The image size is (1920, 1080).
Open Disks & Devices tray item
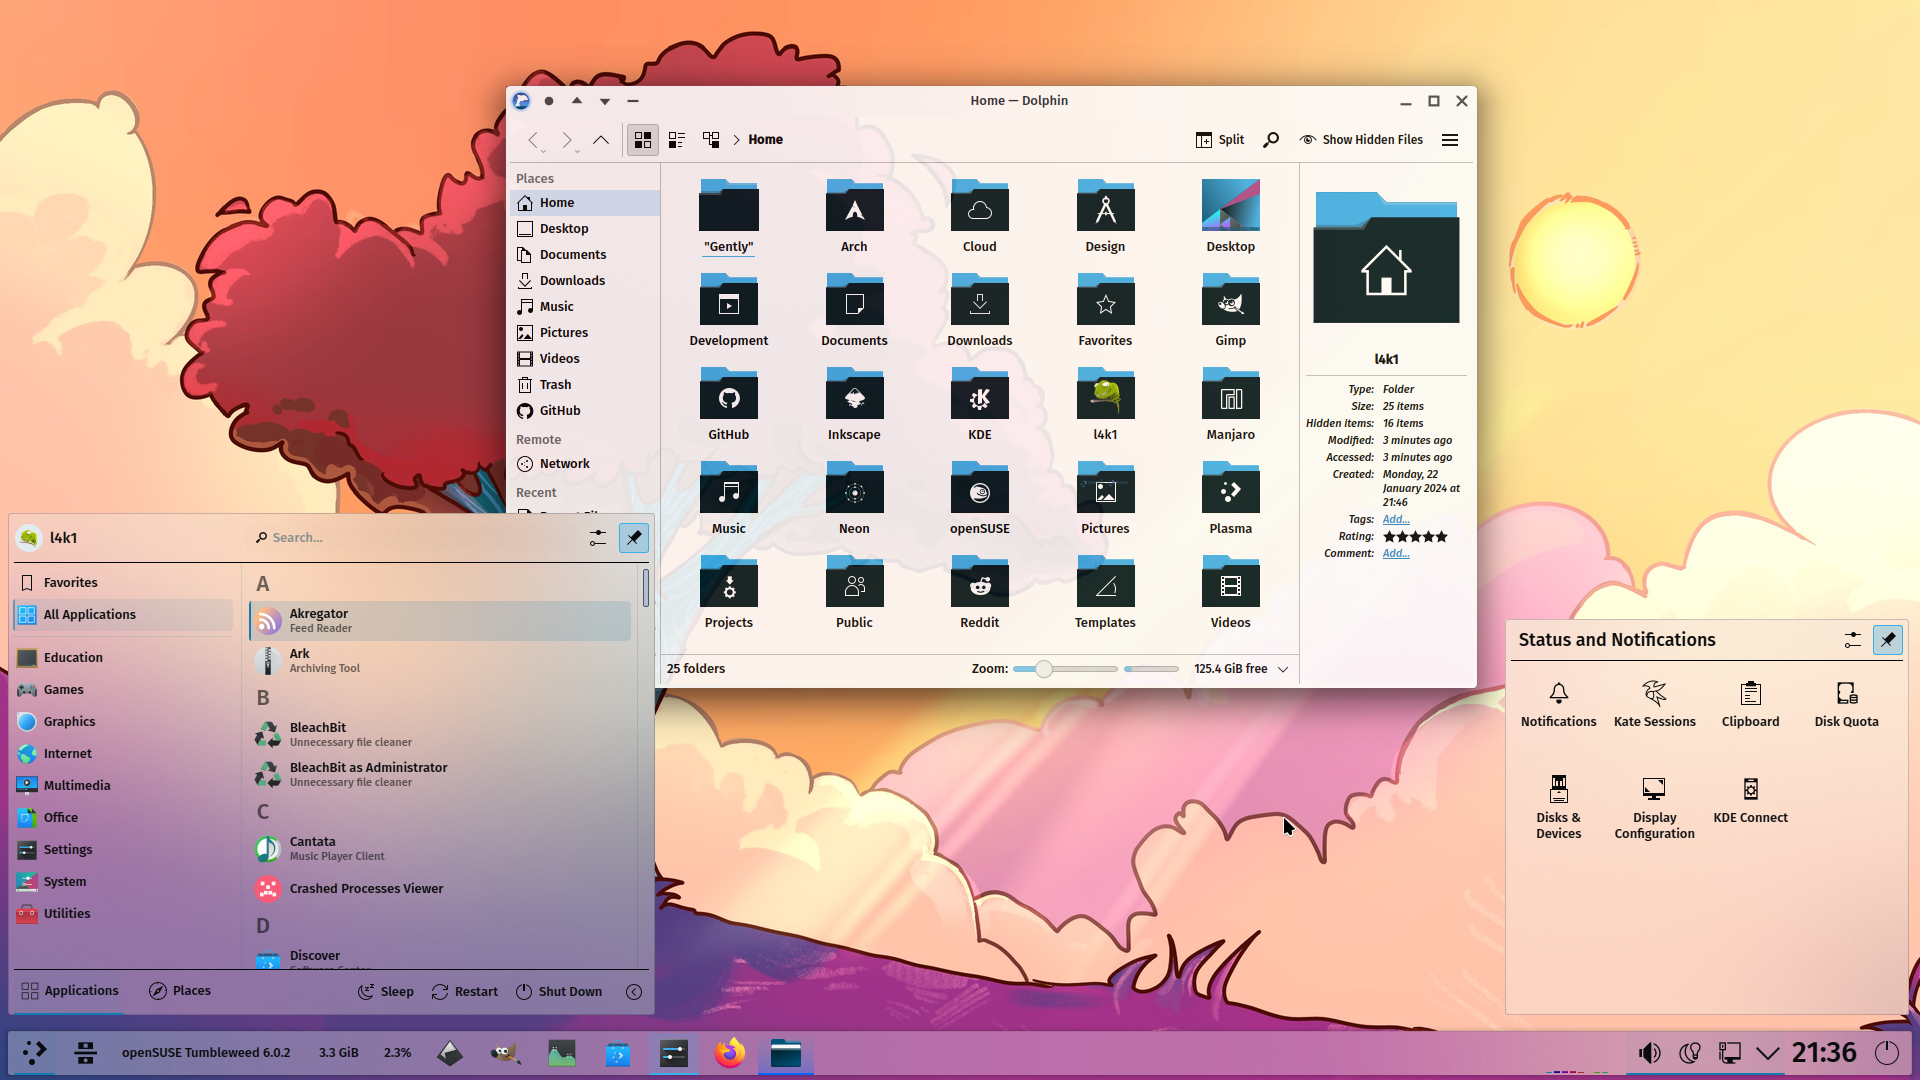pos(1558,808)
